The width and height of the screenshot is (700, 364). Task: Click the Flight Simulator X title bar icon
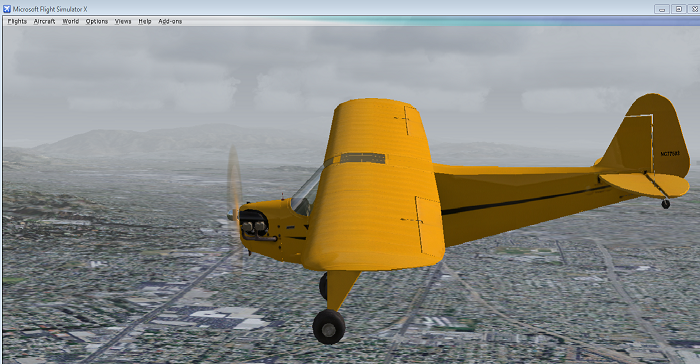pos(7,9)
